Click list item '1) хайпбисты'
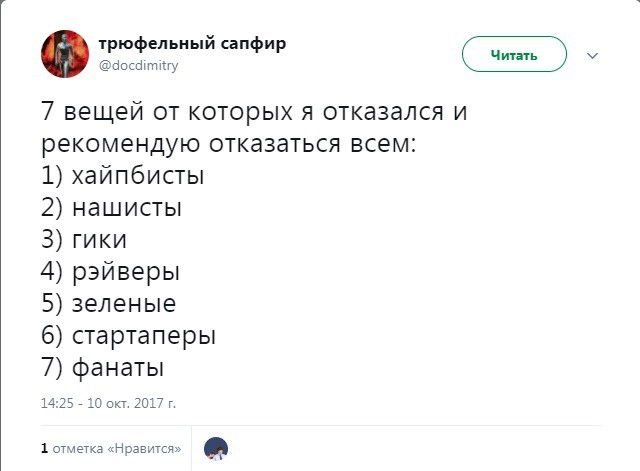640x471 pixels. pos(123,177)
